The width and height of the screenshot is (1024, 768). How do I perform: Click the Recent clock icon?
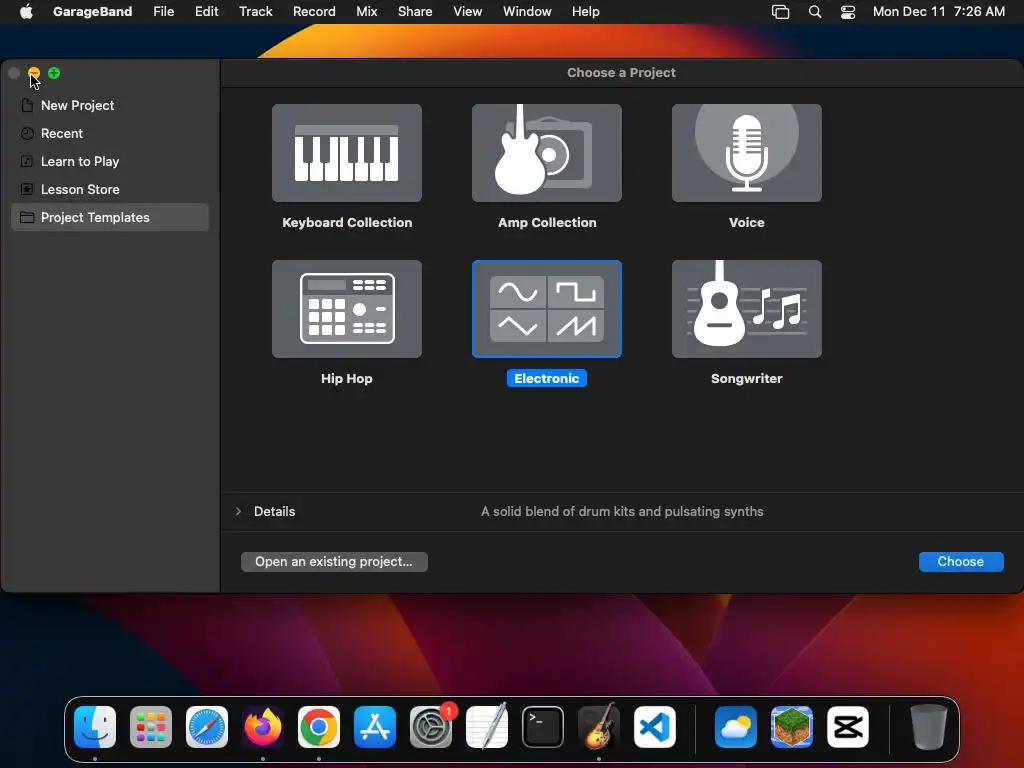coord(27,133)
